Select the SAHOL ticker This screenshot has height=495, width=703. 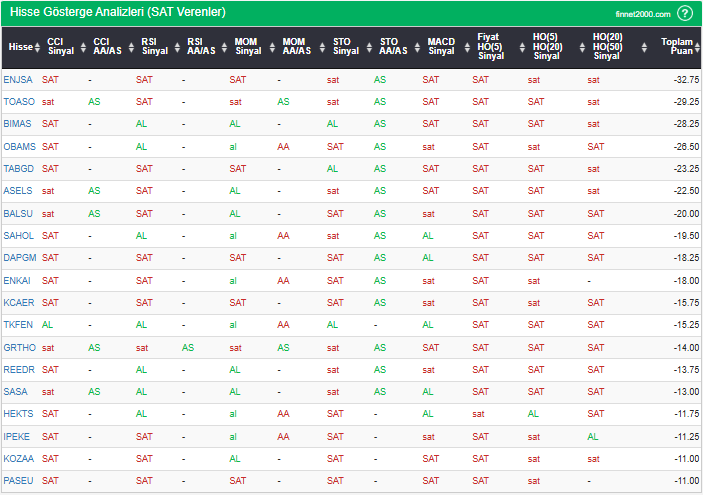click(18, 236)
